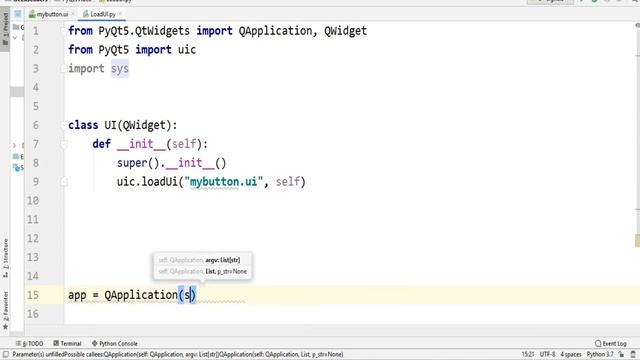The image size is (640, 360).
Task: Click the project view icon left of tabs
Action: [x=18, y=14]
